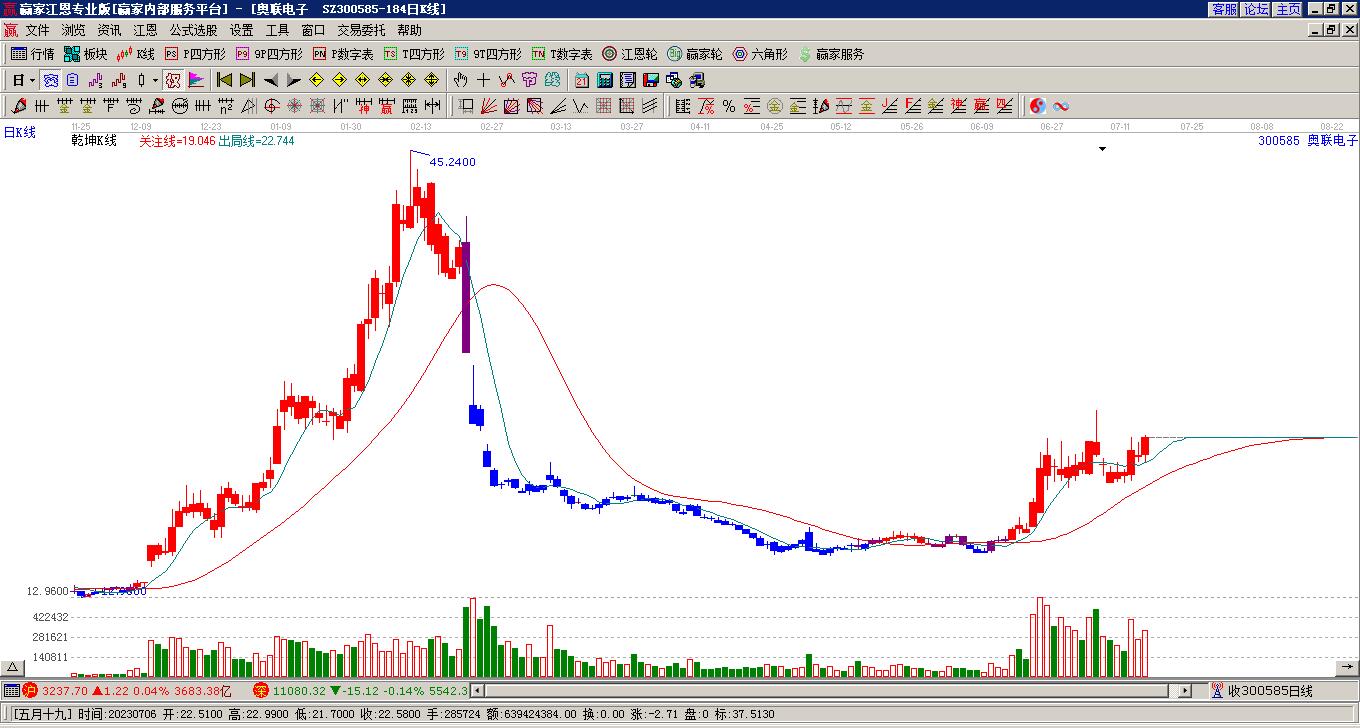Open the P数字表 number table
1360x728 pixels.
pyautogui.click(x=343, y=54)
